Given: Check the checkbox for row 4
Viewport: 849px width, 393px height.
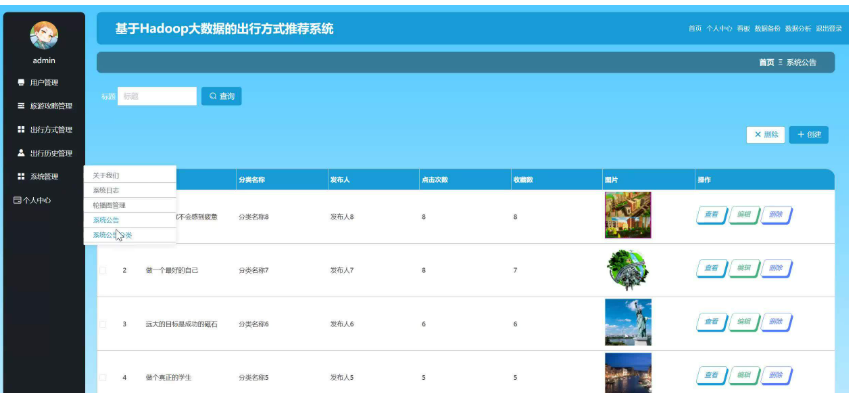Looking at the screenshot, I should [x=103, y=377].
